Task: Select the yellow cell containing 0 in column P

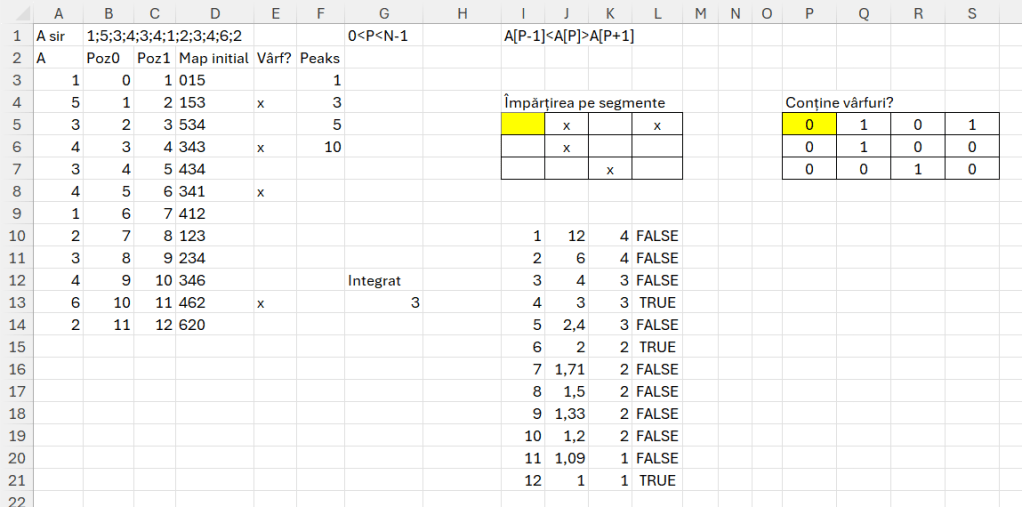Action: click(810, 125)
